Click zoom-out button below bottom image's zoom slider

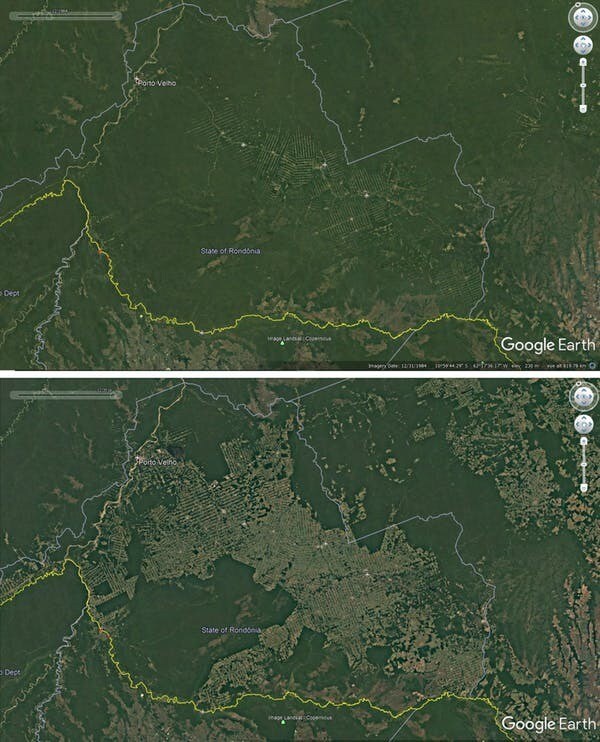(x=583, y=488)
